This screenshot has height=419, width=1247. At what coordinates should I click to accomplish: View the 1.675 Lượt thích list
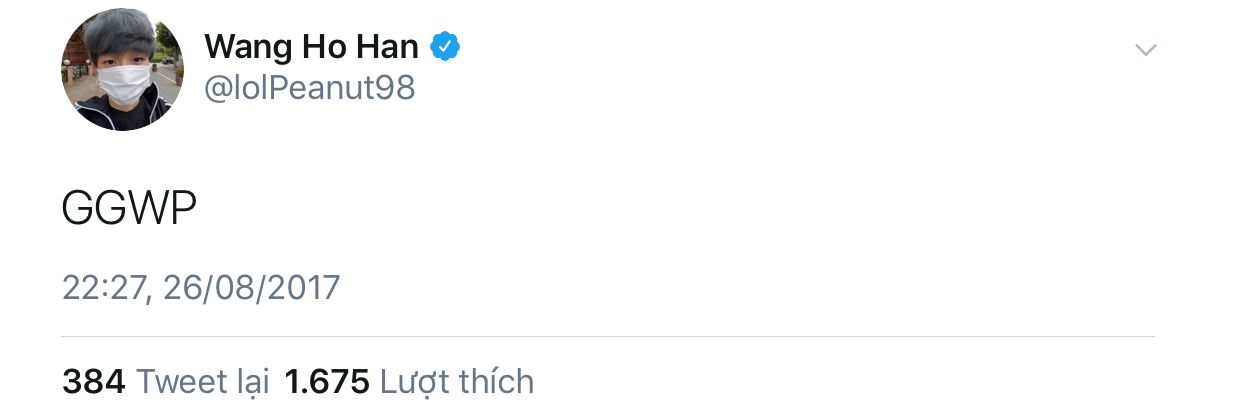coord(409,381)
